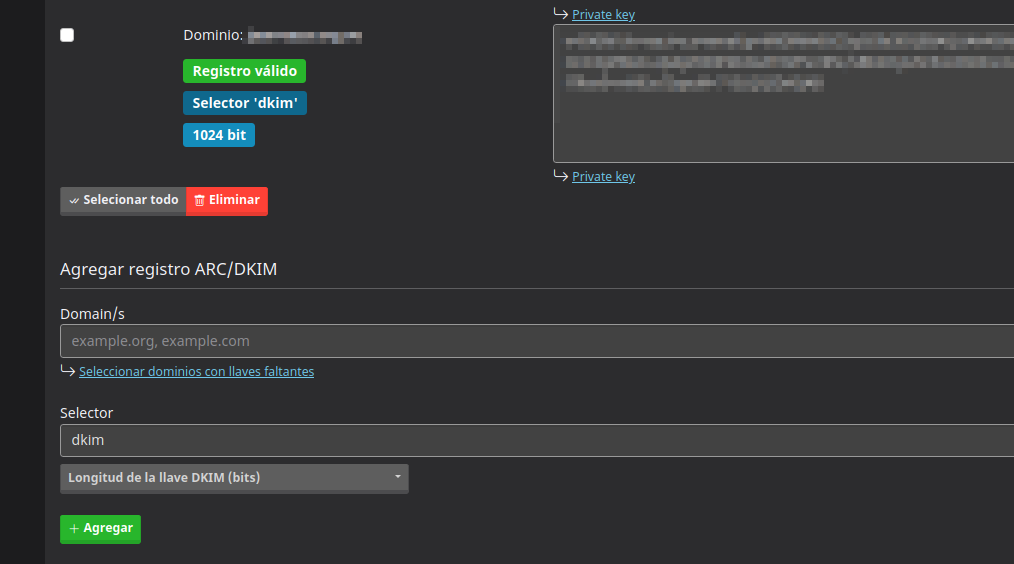This screenshot has height=564, width=1014.
Task: Open the Private key link below the textbox
Action: tap(603, 177)
